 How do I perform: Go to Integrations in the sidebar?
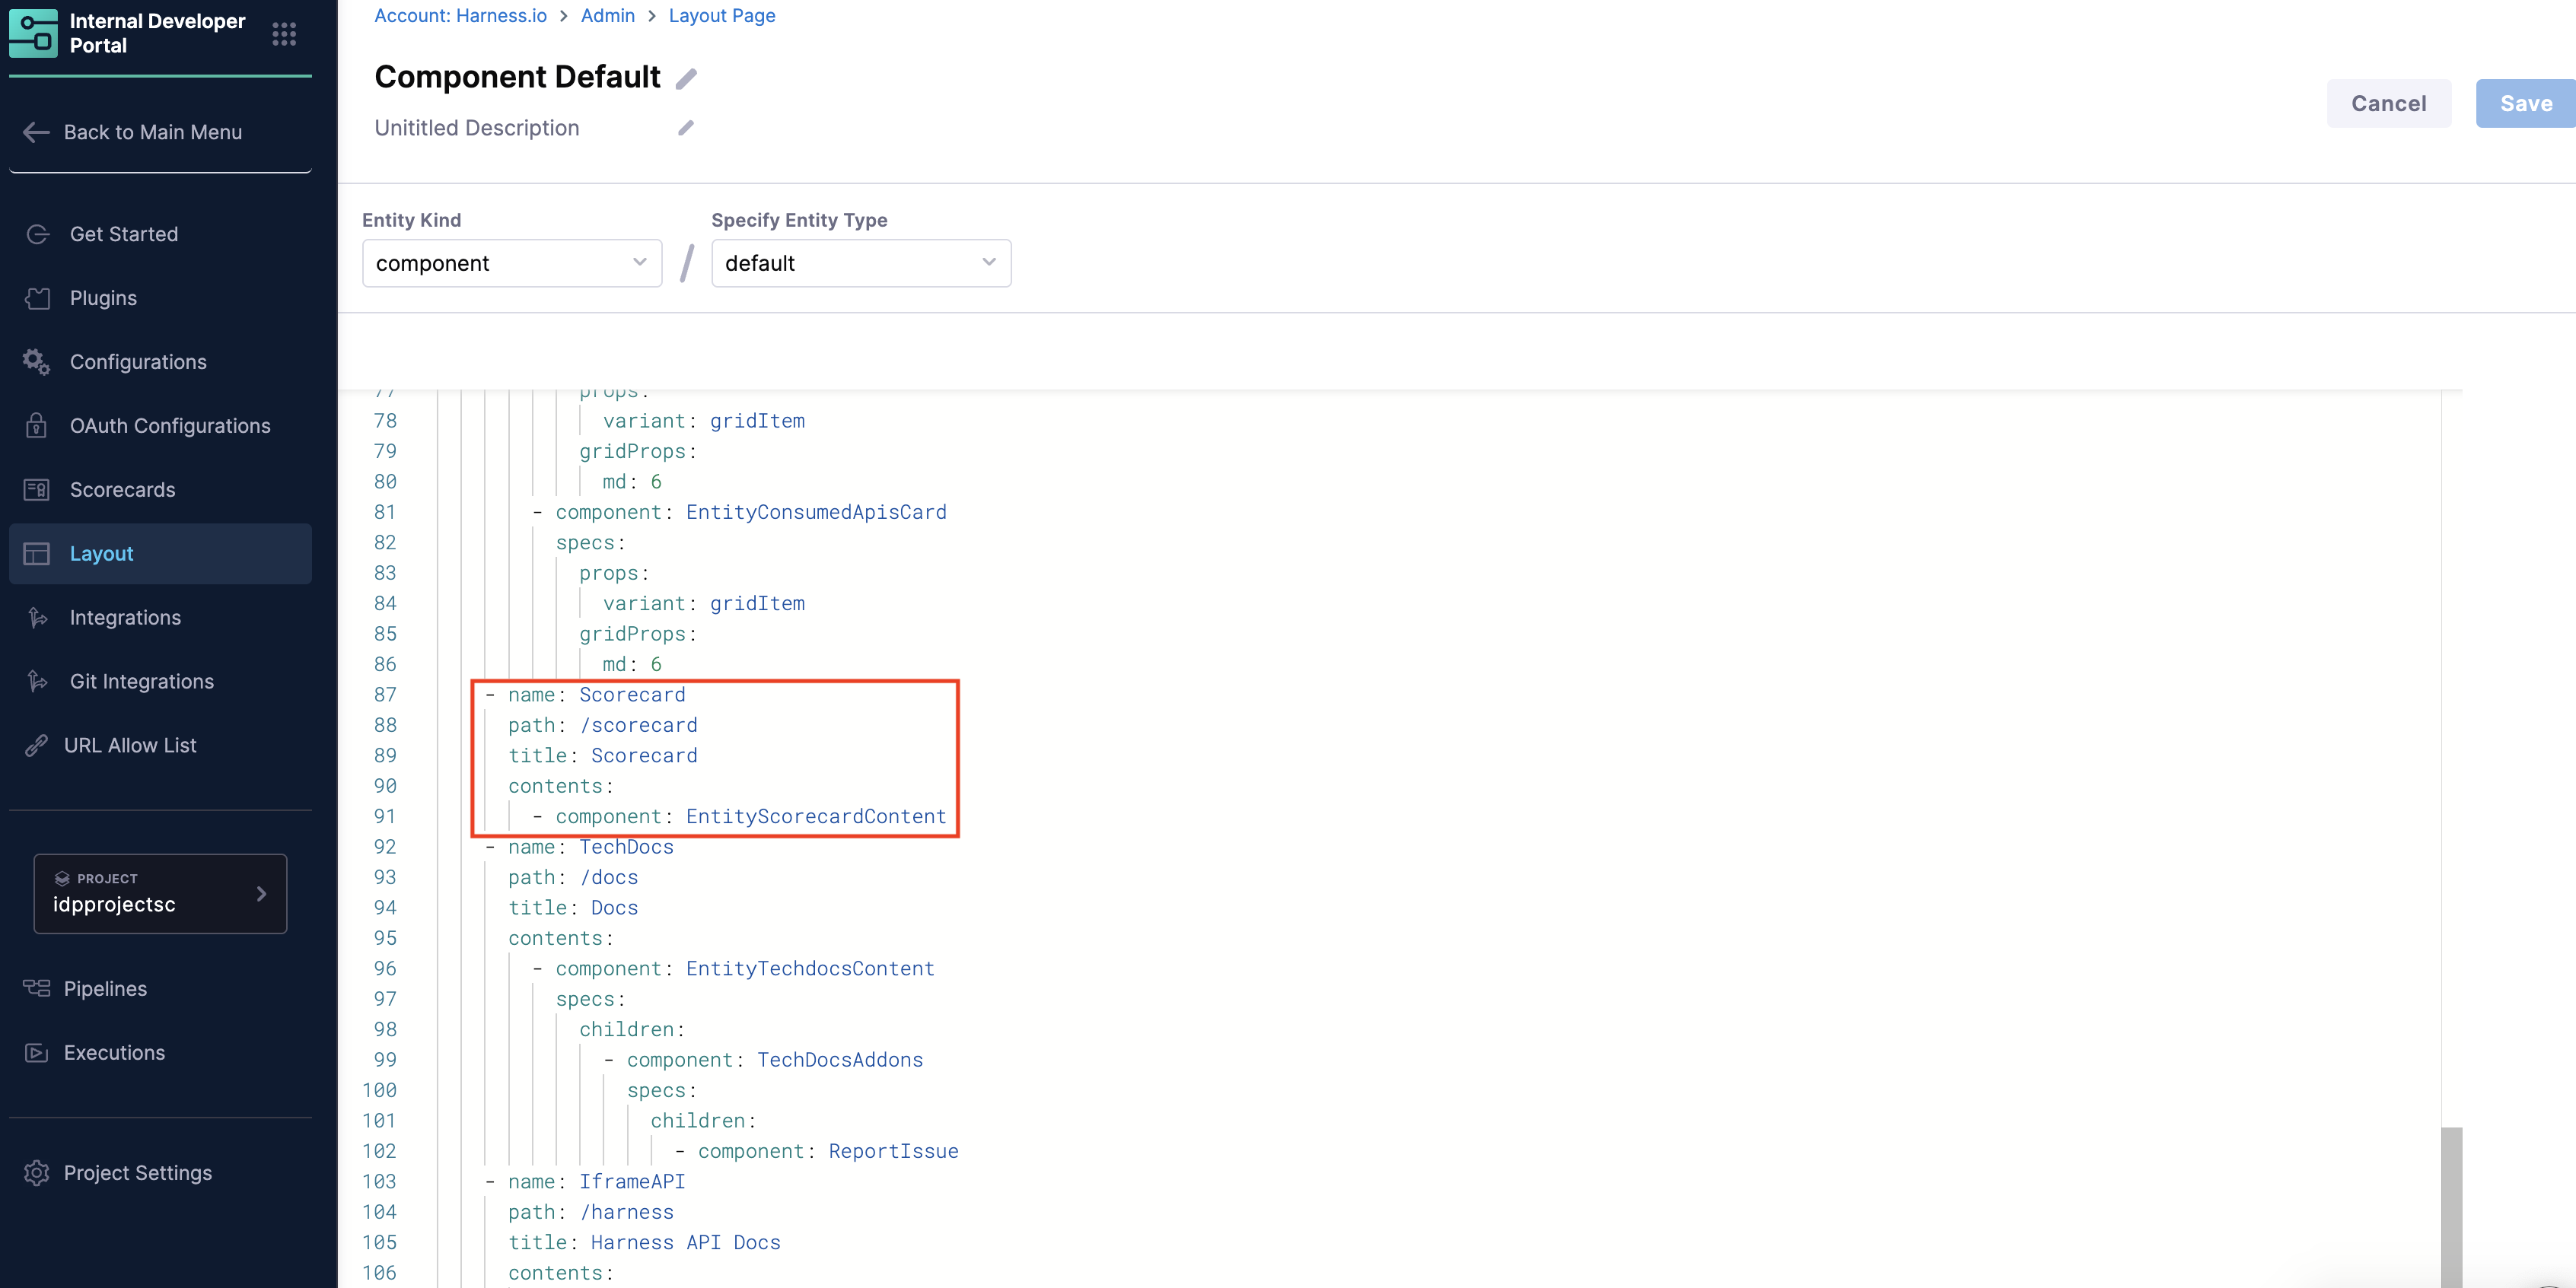tap(125, 618)
